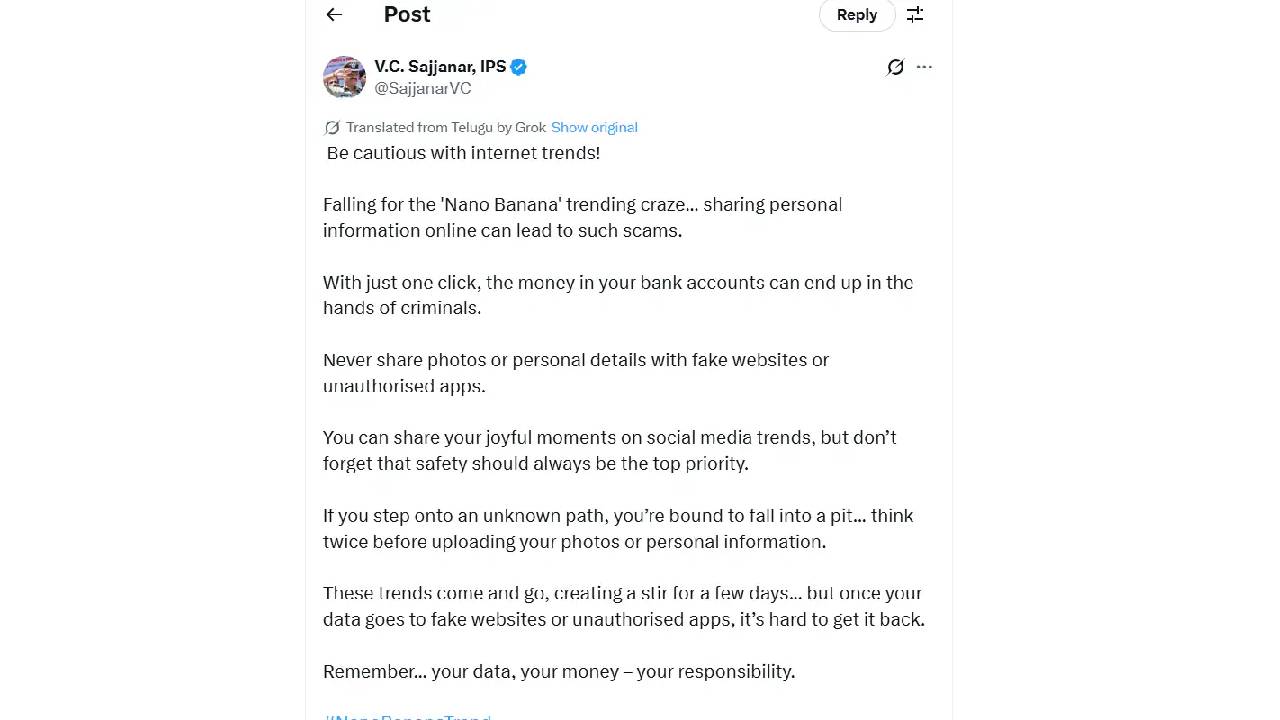Open the three-dot more options menu
Viewport: 1280px width, 720px height.
tap(924, 67)
